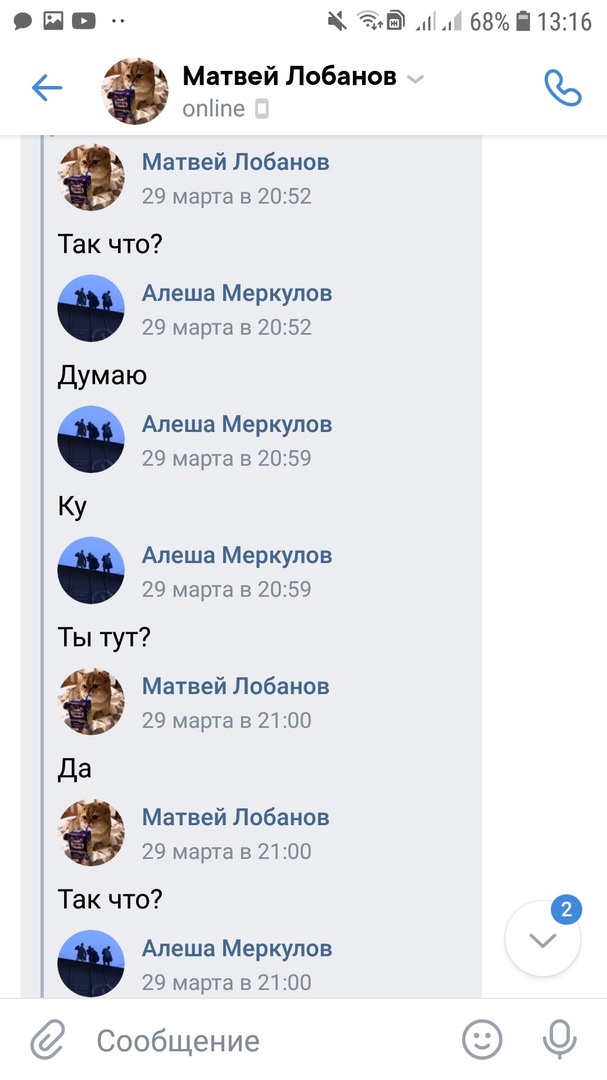Viewport: 607px width, 1080px height.
Task: Start a call with the phone icon
Action: (x=562, y=89)
